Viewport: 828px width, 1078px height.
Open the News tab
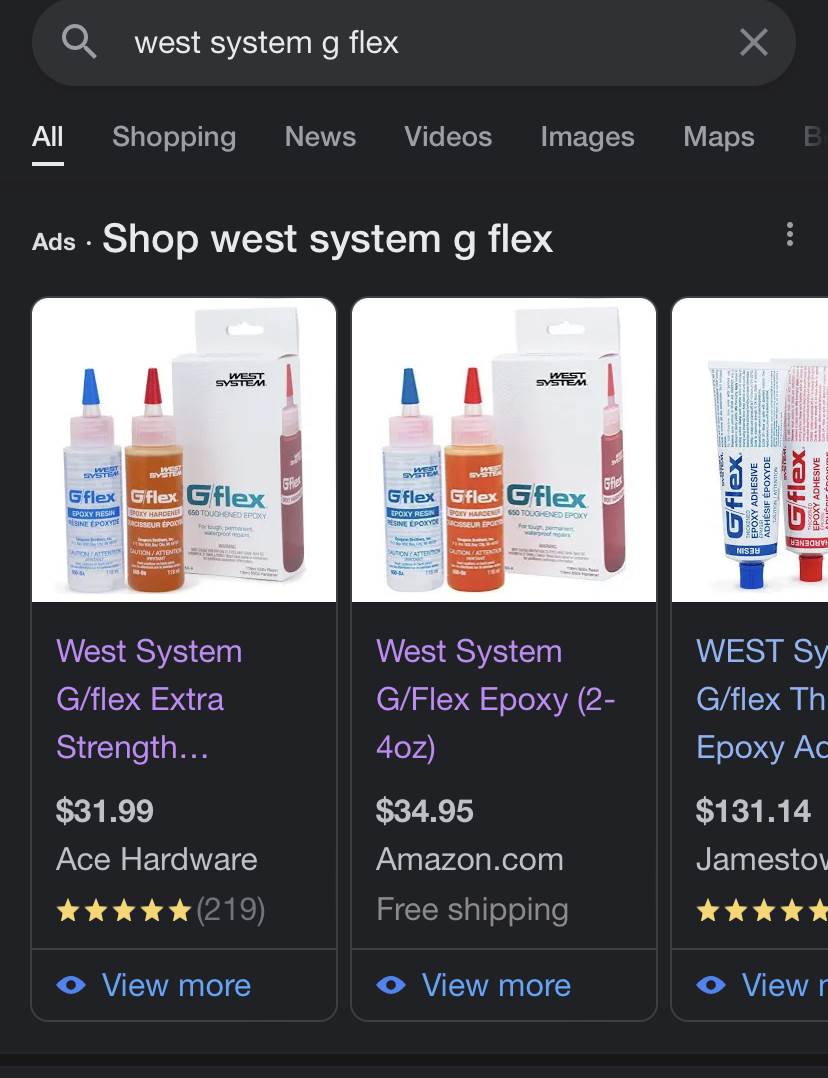pos(320,137)
